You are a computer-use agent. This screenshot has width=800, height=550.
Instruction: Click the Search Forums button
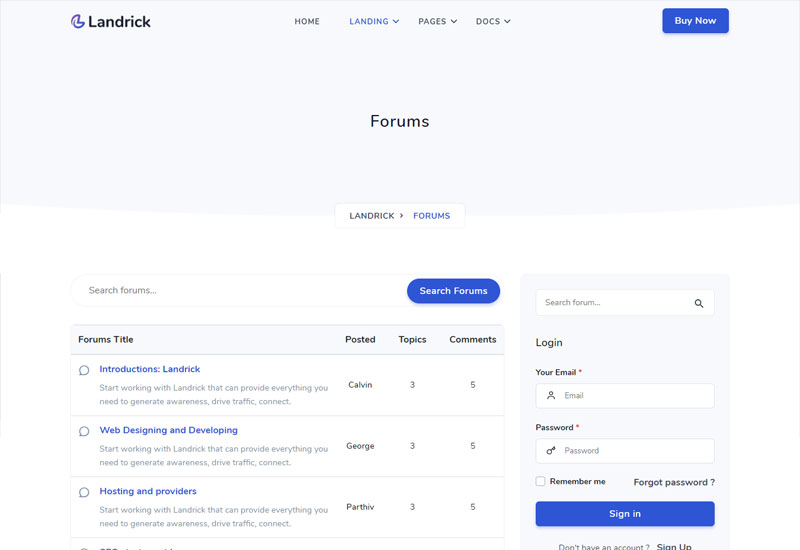point(453,291)
